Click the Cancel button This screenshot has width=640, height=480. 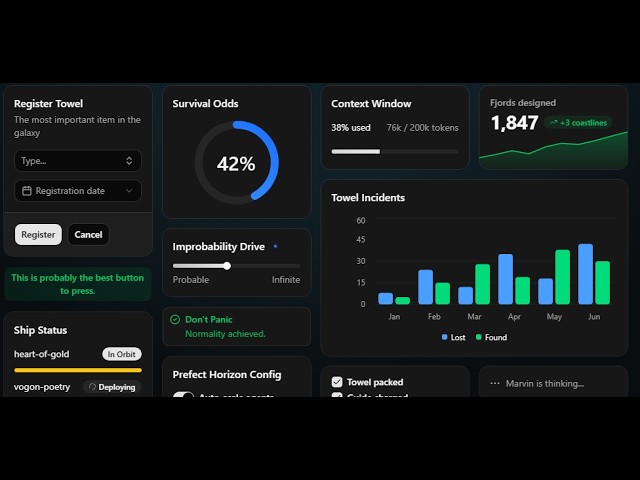[x=88, y=235]
